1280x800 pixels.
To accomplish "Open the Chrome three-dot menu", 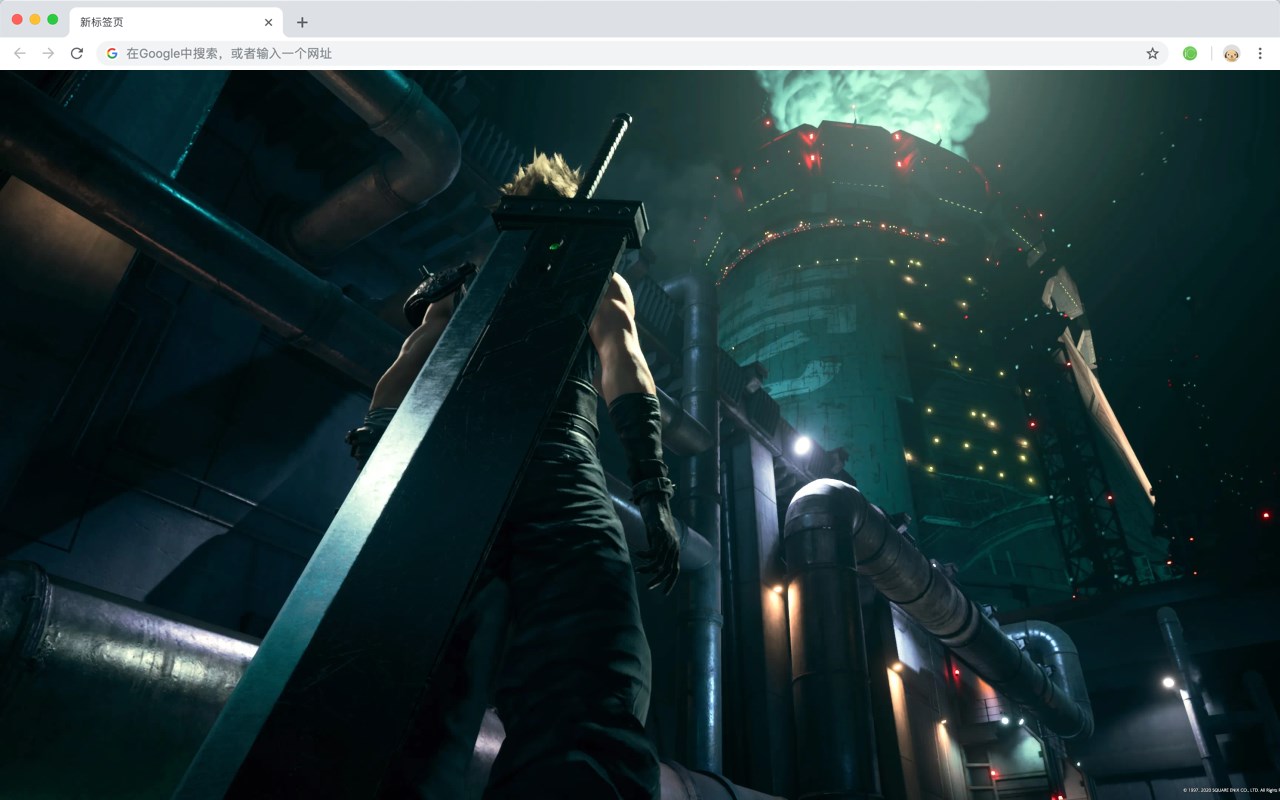I will 1260,53.
